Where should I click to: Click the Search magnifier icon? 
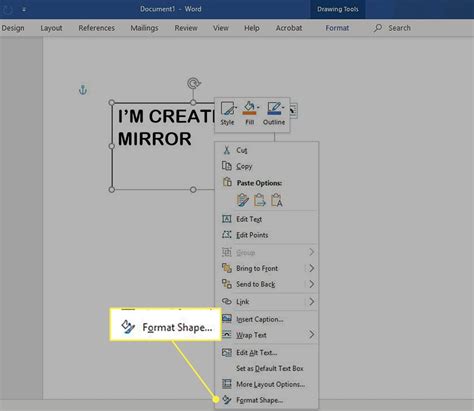(378, 28)
